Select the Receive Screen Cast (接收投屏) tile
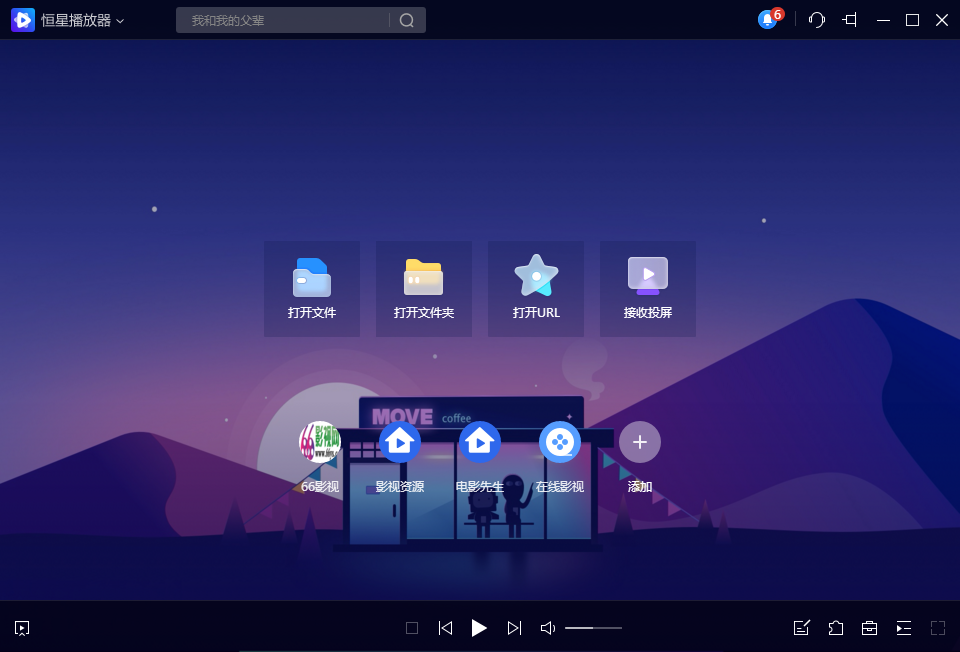960x652 pixels. pyautogui.click(x=648, y=288)
